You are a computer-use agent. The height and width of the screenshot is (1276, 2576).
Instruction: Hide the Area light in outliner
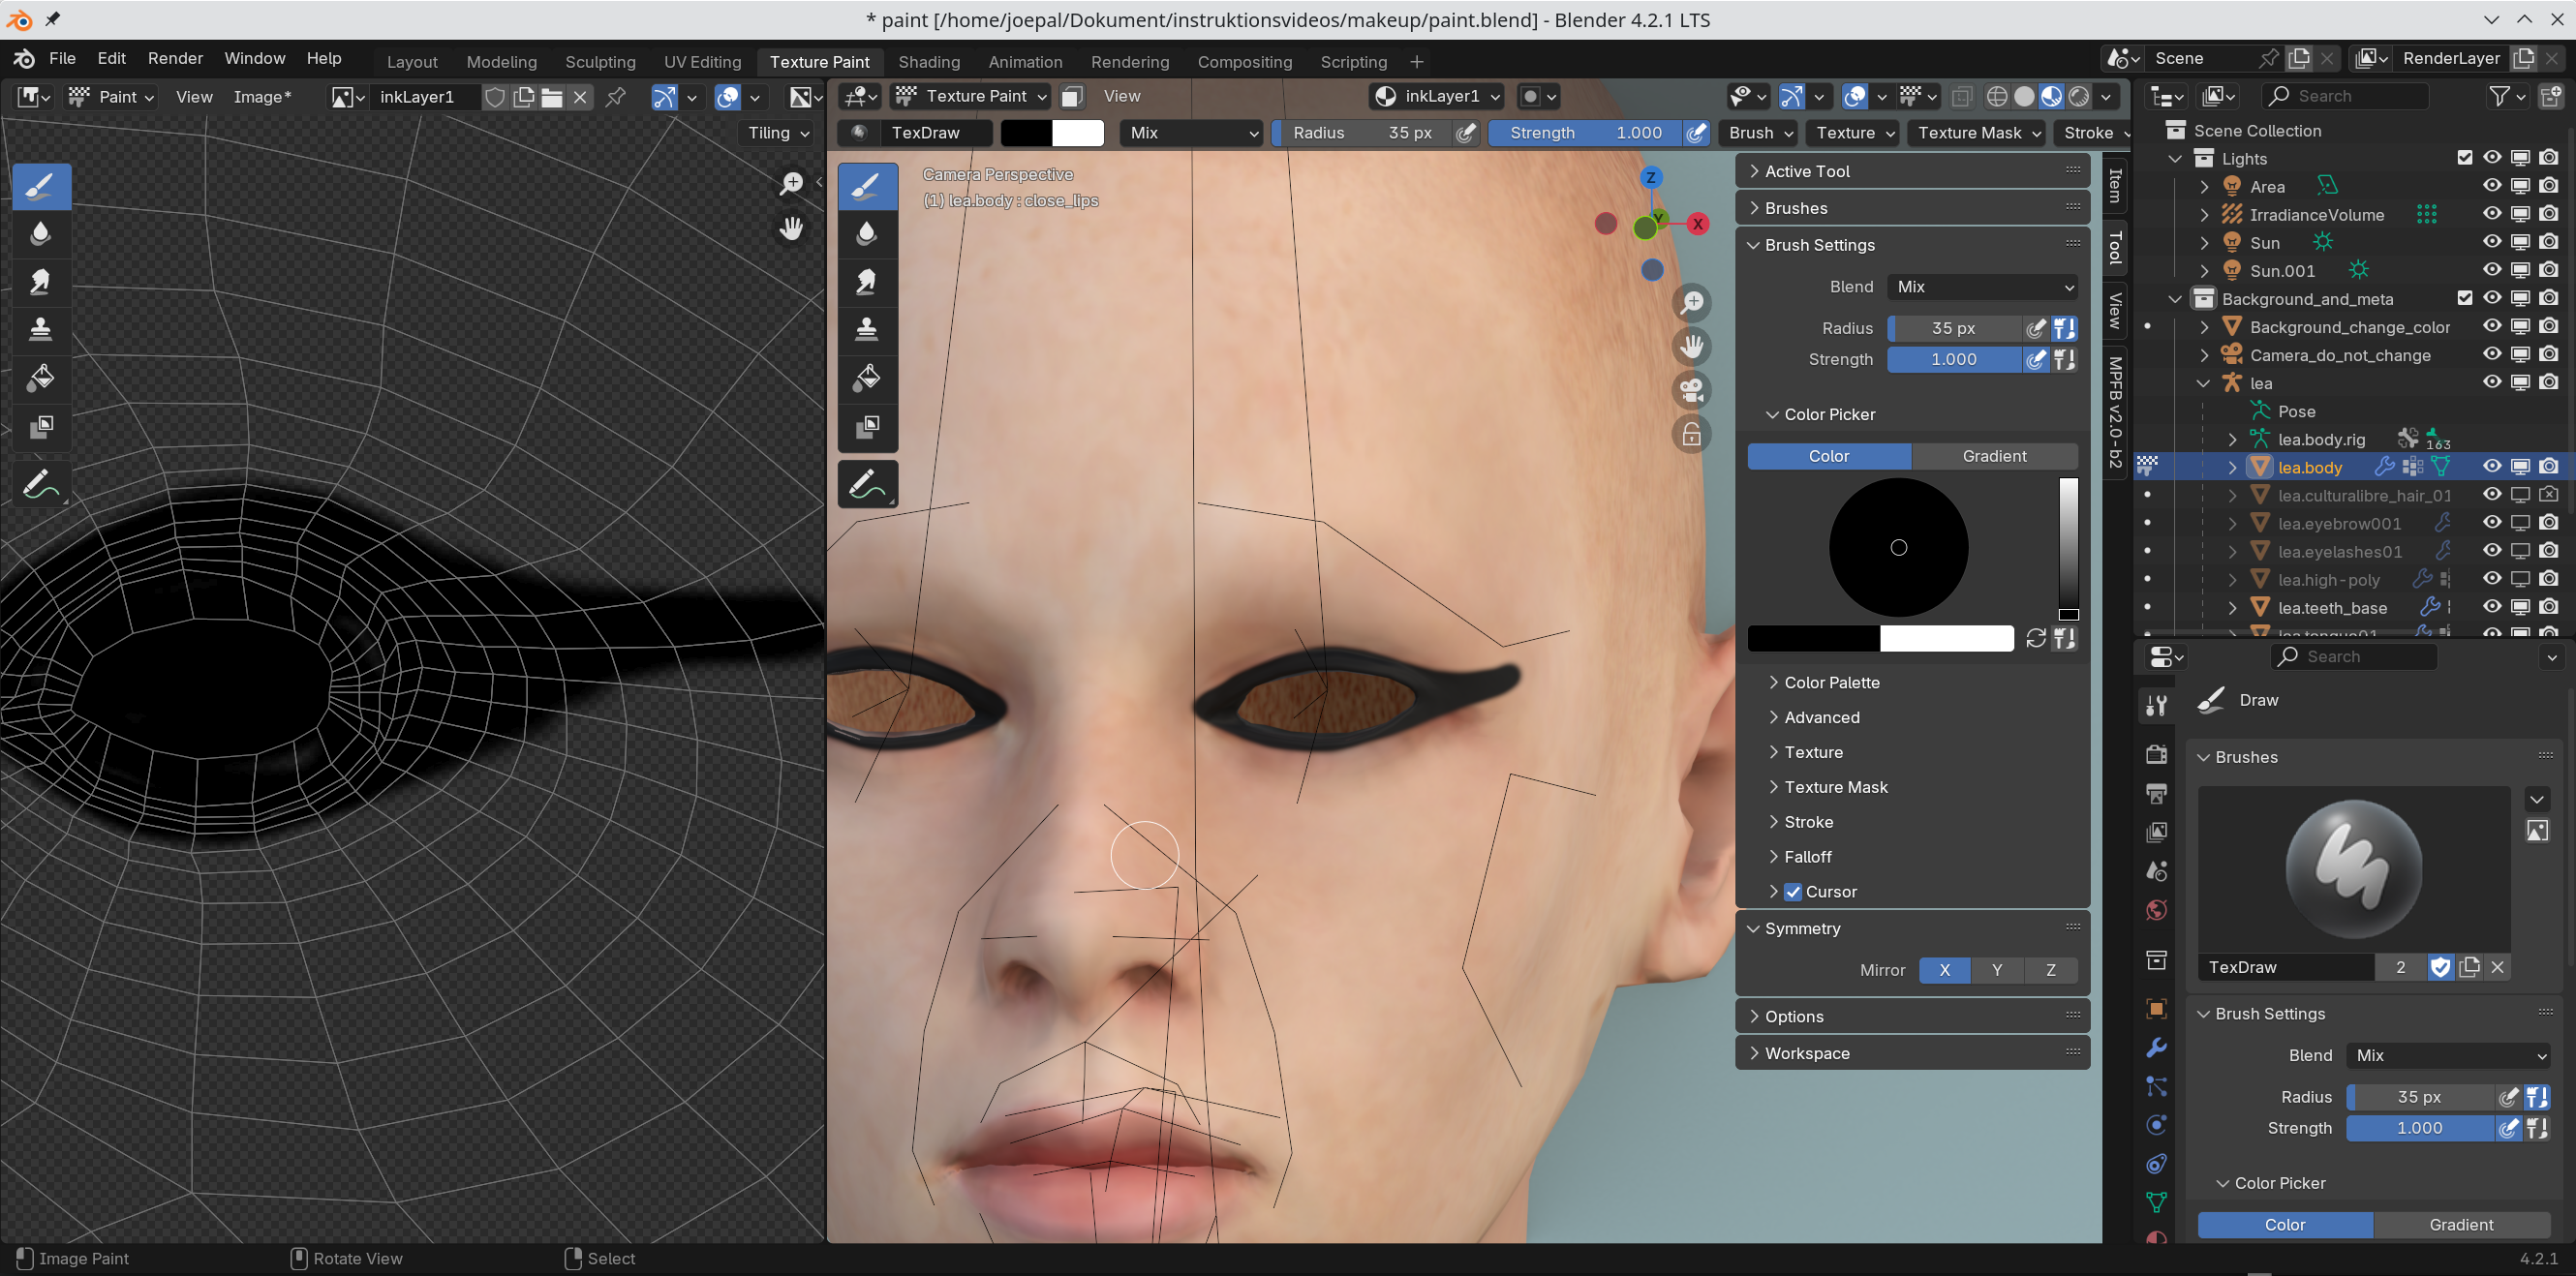(2491, 186)
